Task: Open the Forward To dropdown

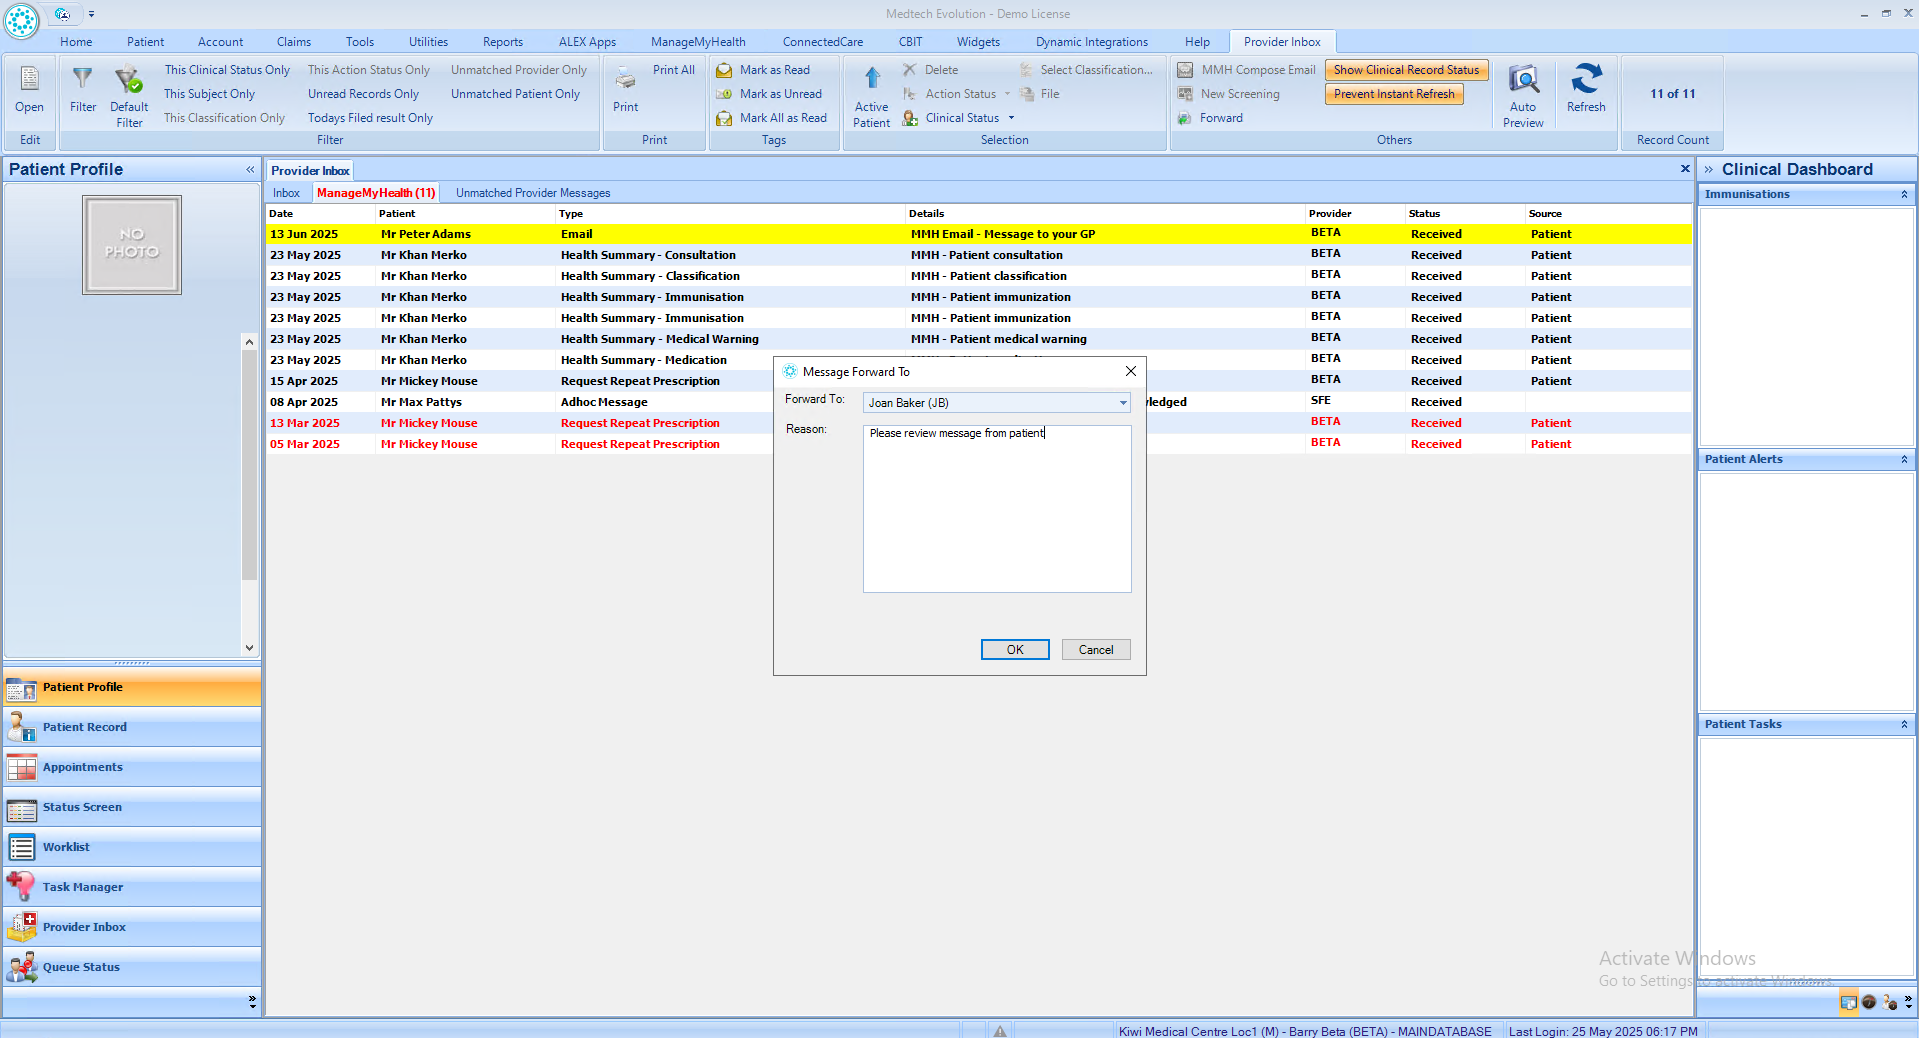Action: coord(1122,403)
